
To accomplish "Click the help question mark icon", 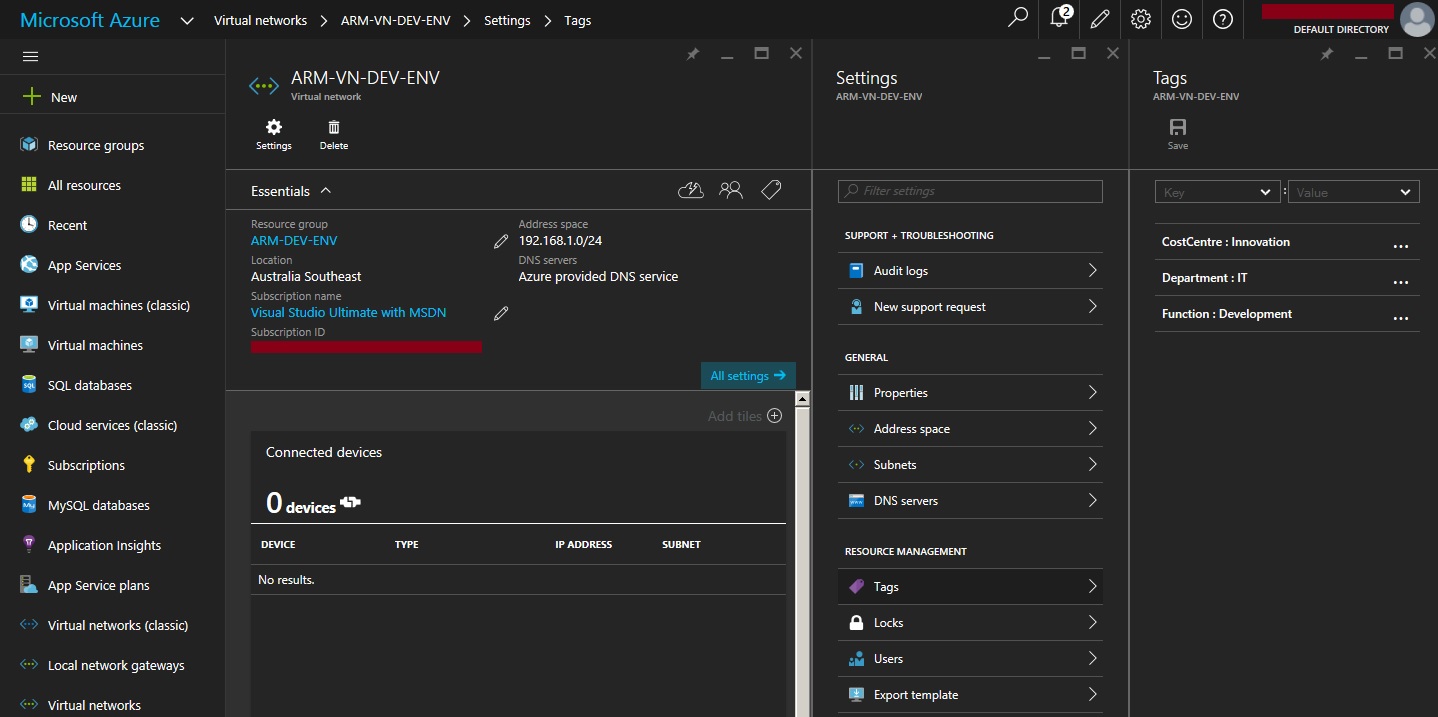I will 1222,19.
